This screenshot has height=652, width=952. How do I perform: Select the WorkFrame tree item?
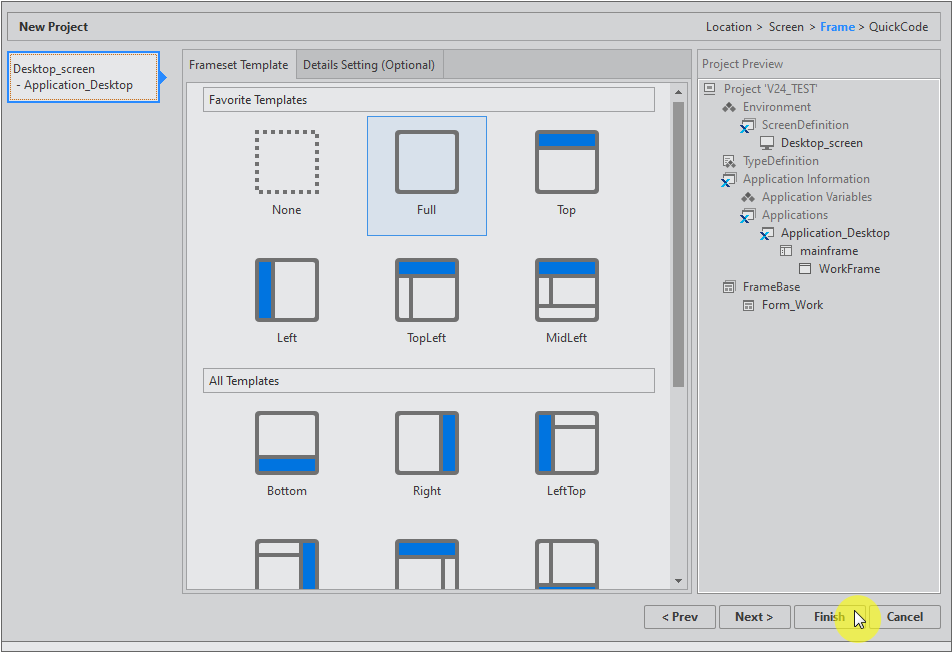(x=849, y=269)
